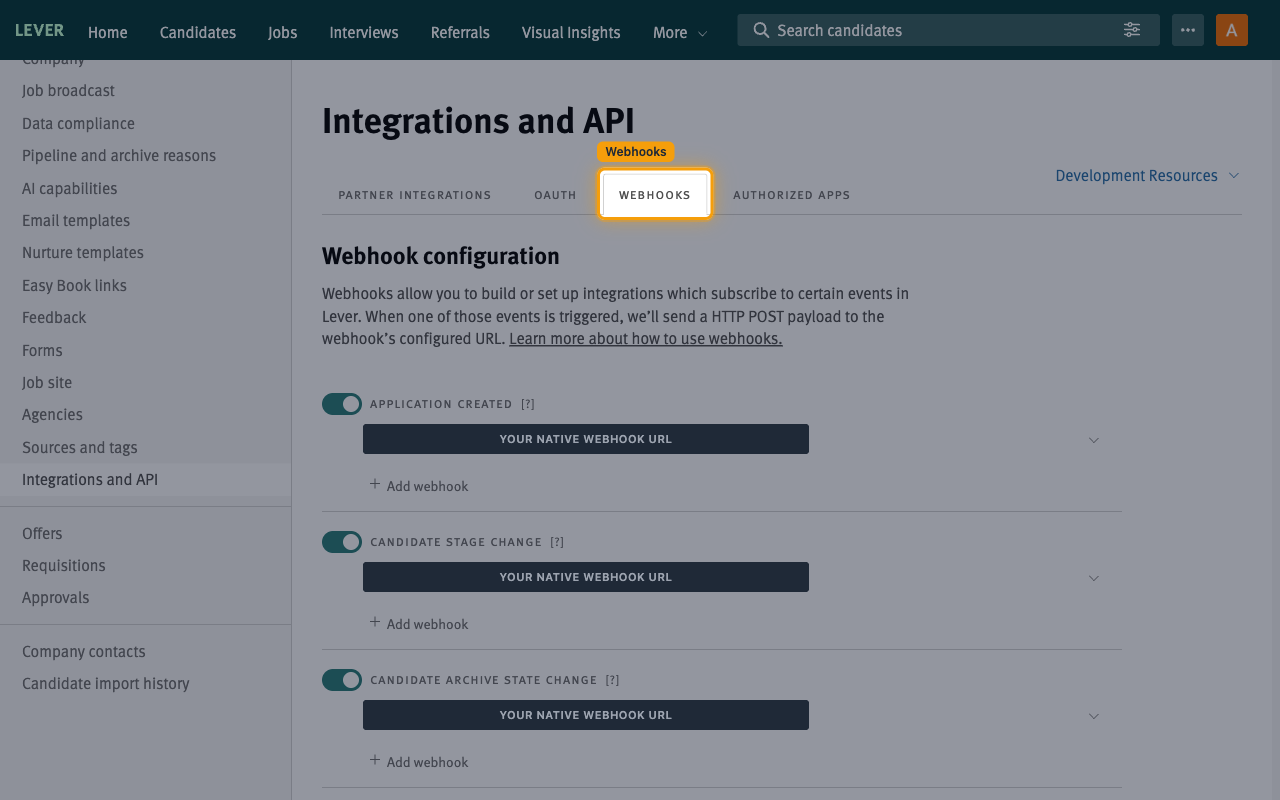The height and width of the screenshot is (800, 1280).
Task: Click the help icon beside Candidate Stage Change
Action: pos(557,542)
